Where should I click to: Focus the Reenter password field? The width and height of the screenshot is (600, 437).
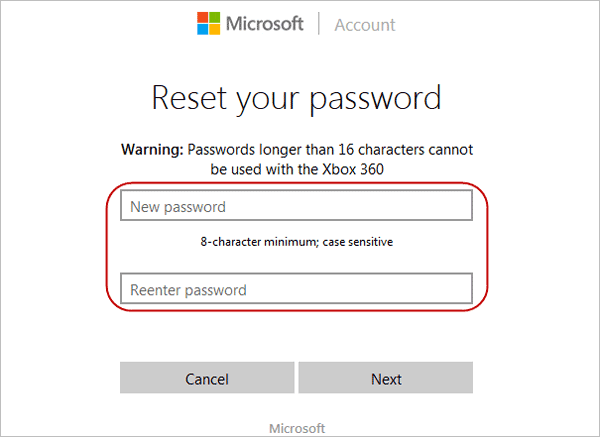pyautogui.click(x=296, y=290)
